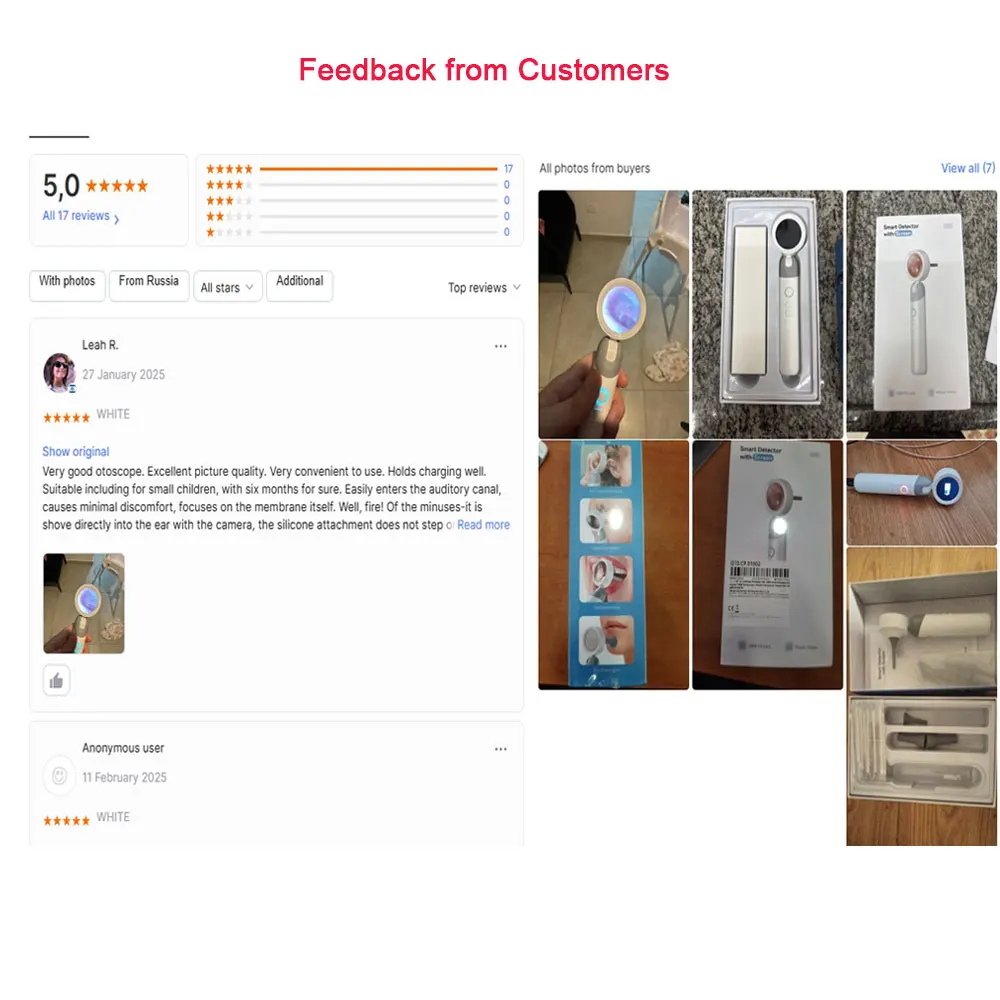Like Leah R.'s review with thumbs-up icon

(x=56, y=680)
